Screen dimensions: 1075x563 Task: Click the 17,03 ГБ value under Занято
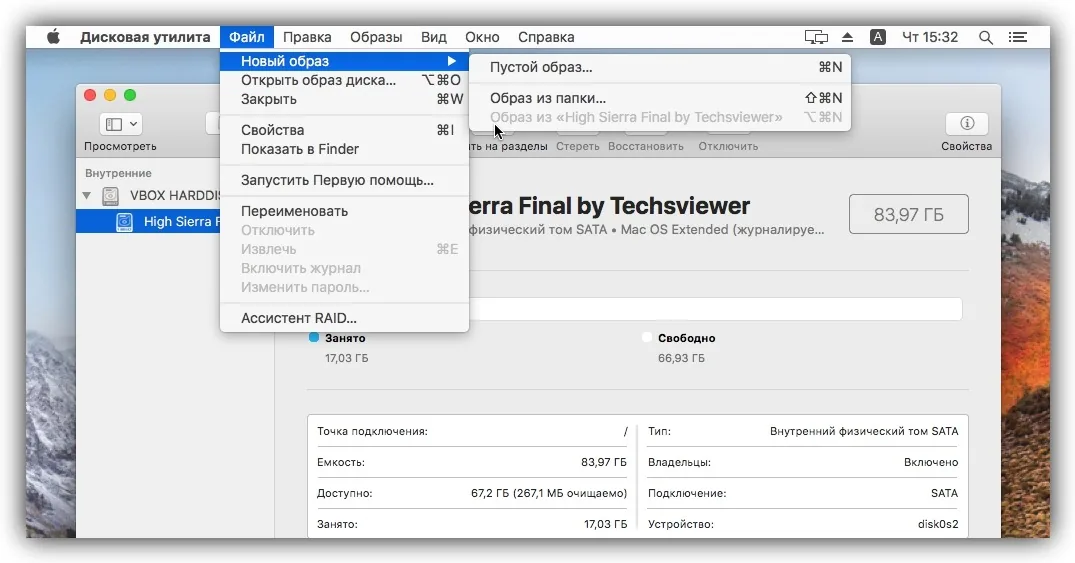tap(347, 358)
